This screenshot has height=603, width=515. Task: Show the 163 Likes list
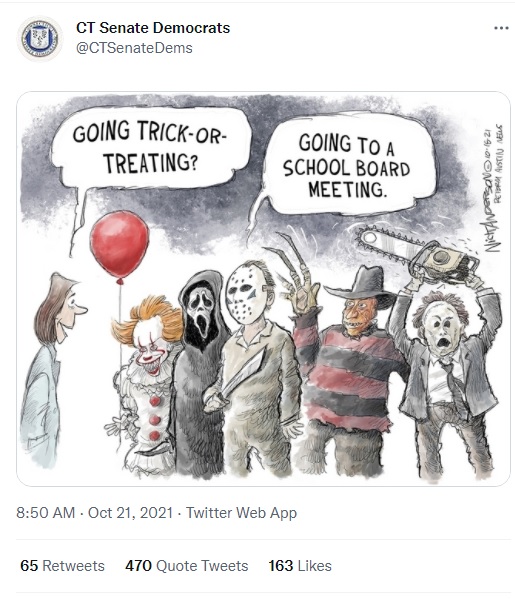300,566
